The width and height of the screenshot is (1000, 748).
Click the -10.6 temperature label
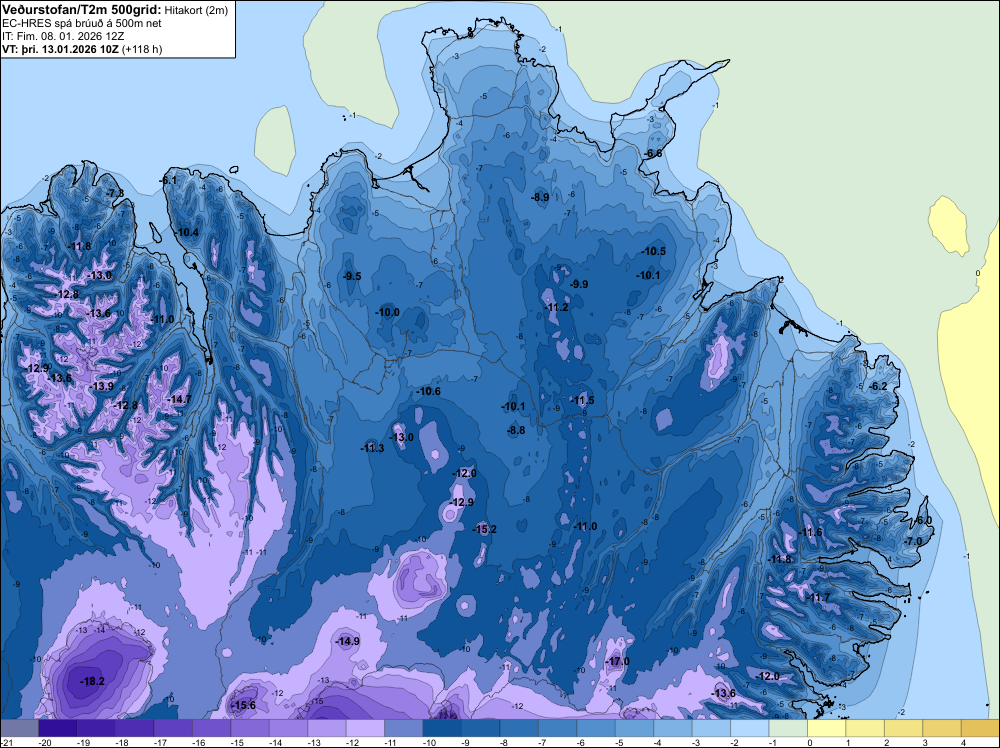coord(428,391)
